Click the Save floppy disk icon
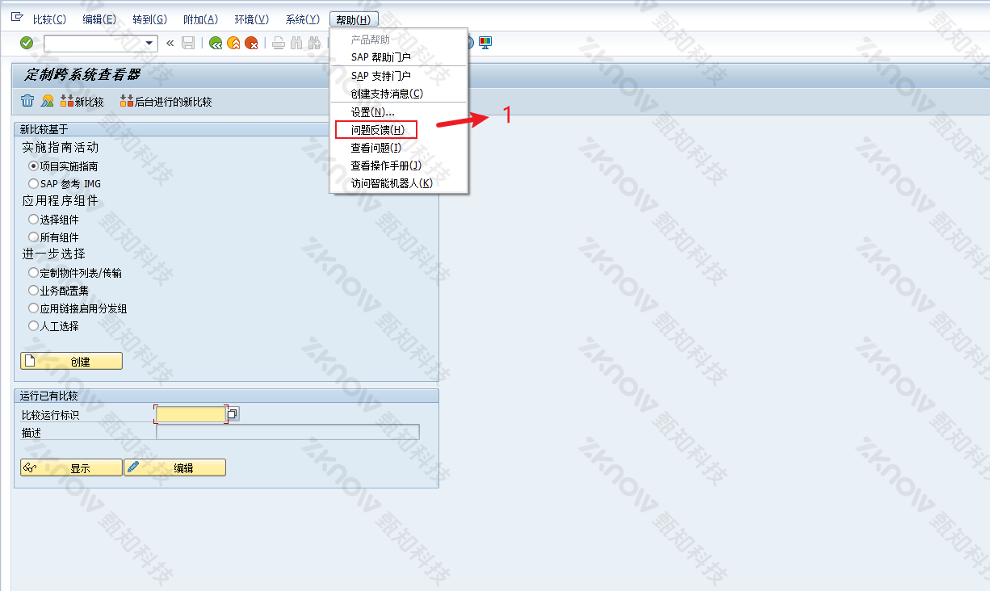Viewport: 990px width, 592px height. point(188,43)
